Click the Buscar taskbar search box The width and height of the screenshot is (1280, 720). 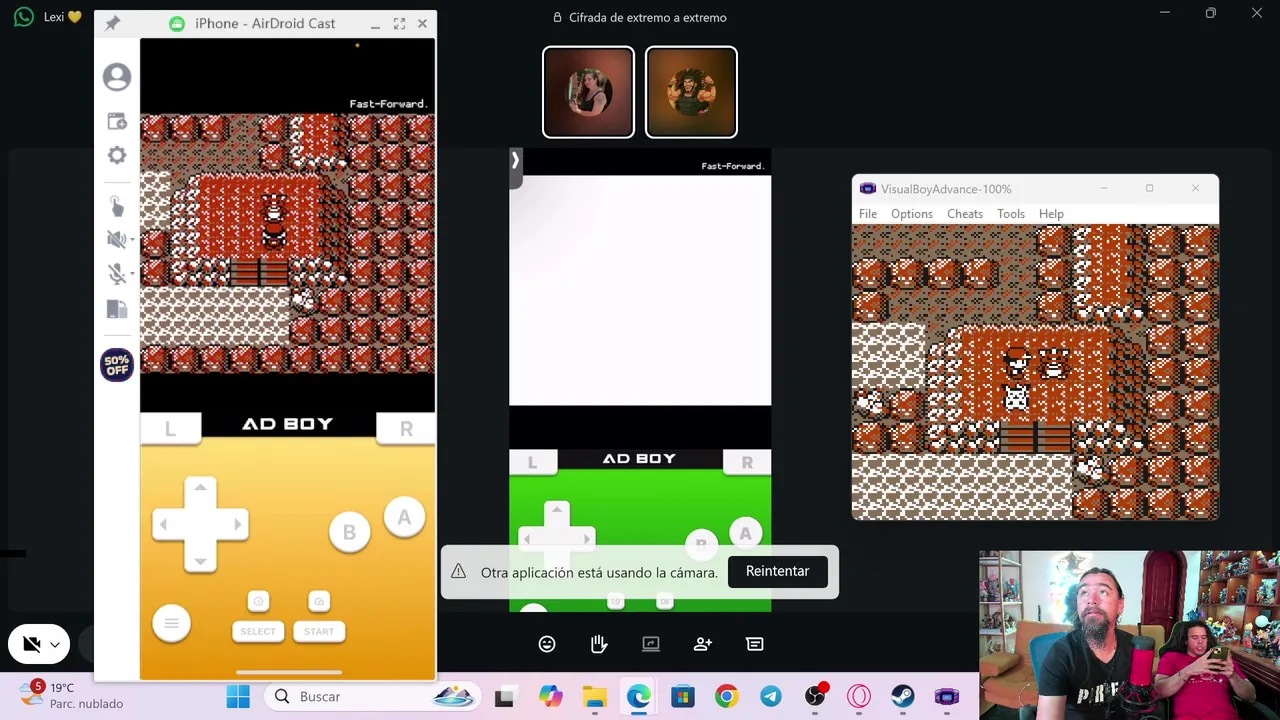tap(370, 697)
